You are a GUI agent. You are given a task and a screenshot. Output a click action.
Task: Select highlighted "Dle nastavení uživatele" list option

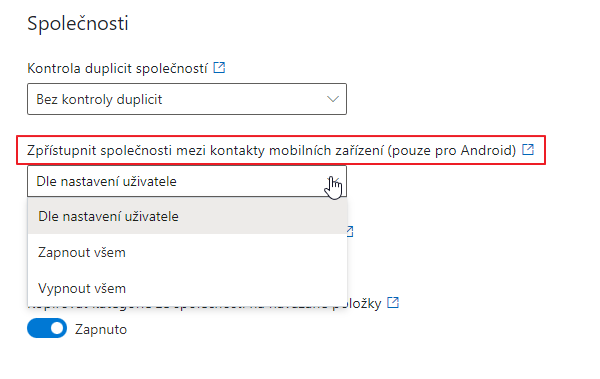click(187, 216)
